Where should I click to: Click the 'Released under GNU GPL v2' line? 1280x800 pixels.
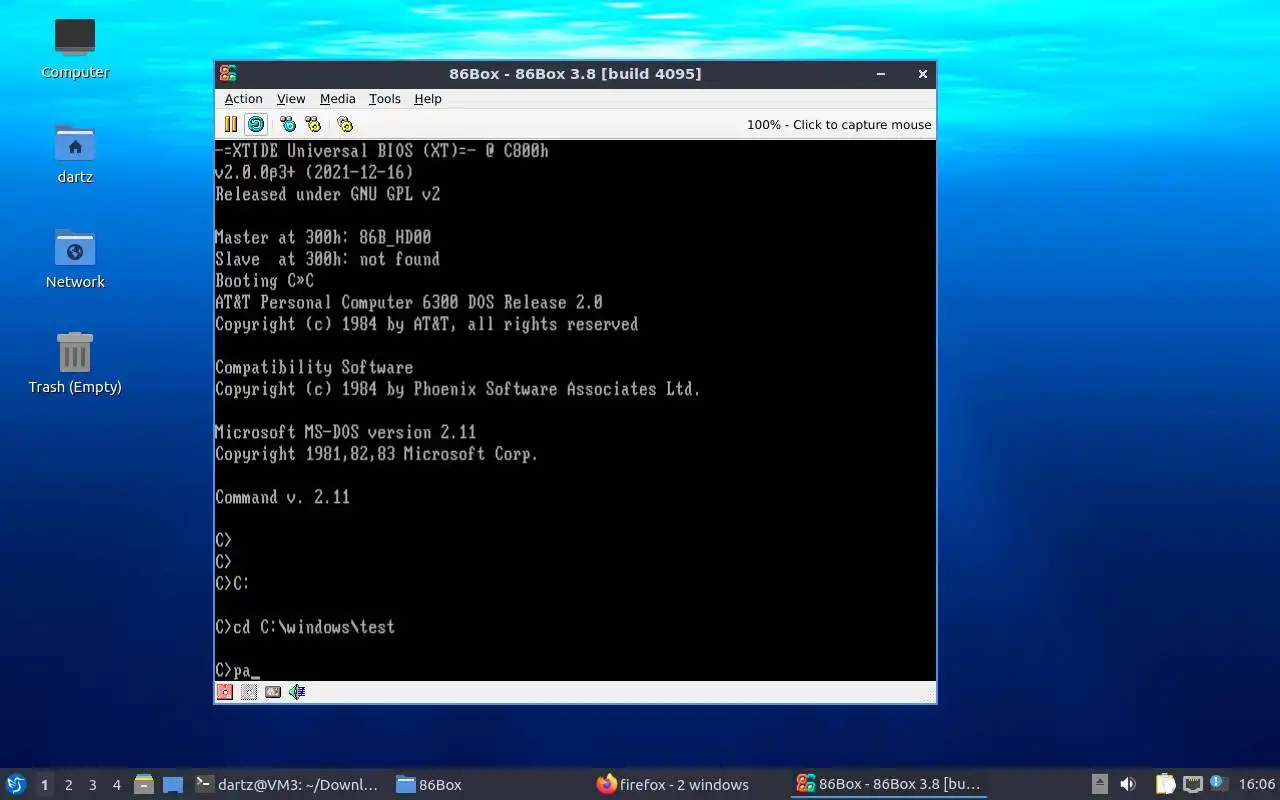pyautogui.click(x=327, y=194)
